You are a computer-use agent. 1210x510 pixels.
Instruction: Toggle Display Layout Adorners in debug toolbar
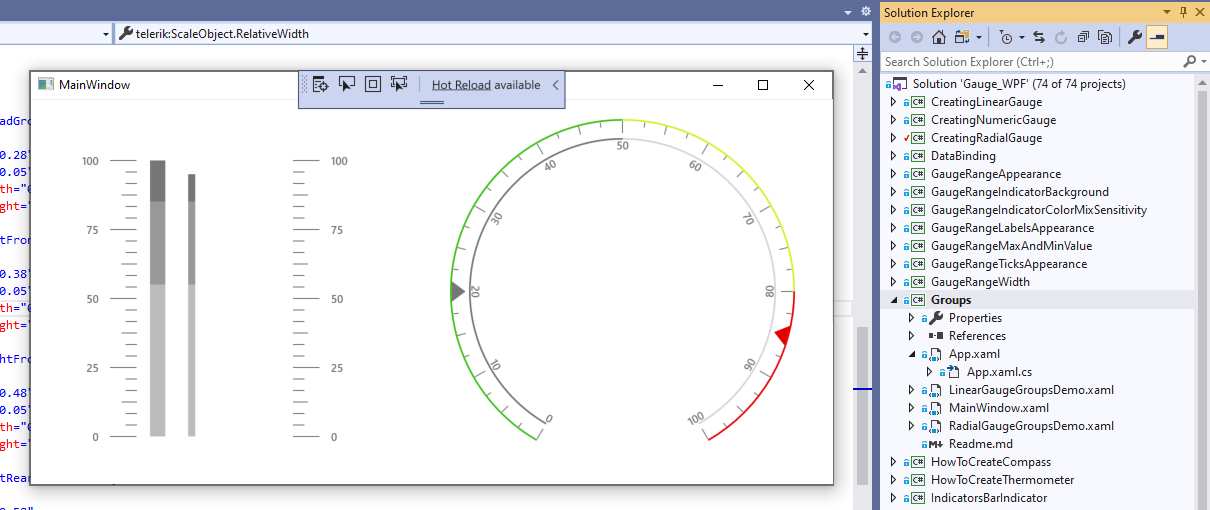pos(373,85)
